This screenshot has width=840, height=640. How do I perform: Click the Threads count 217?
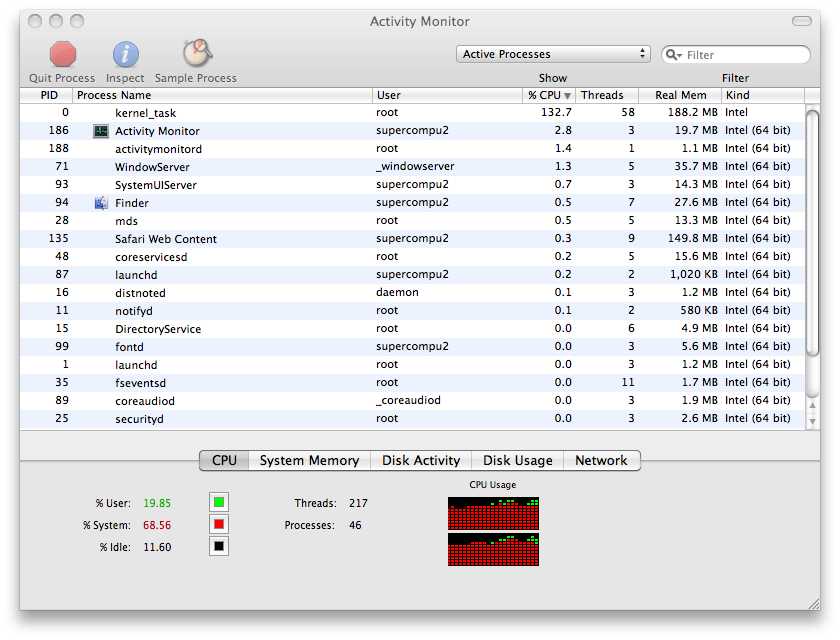point(358,503)
